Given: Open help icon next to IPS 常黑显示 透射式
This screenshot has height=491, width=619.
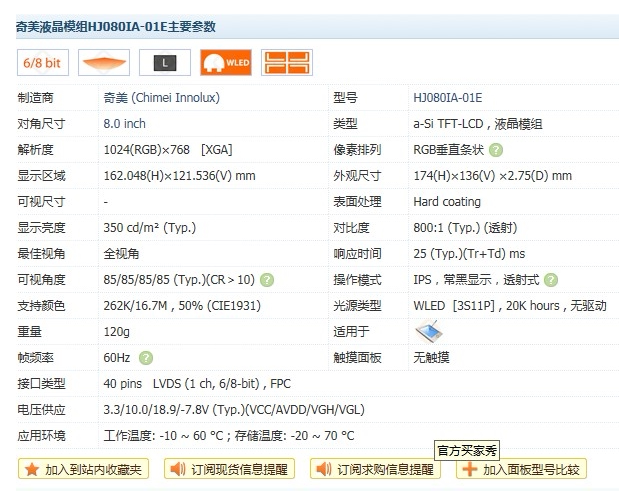Looking at the screenshot, I should (551, 280).
